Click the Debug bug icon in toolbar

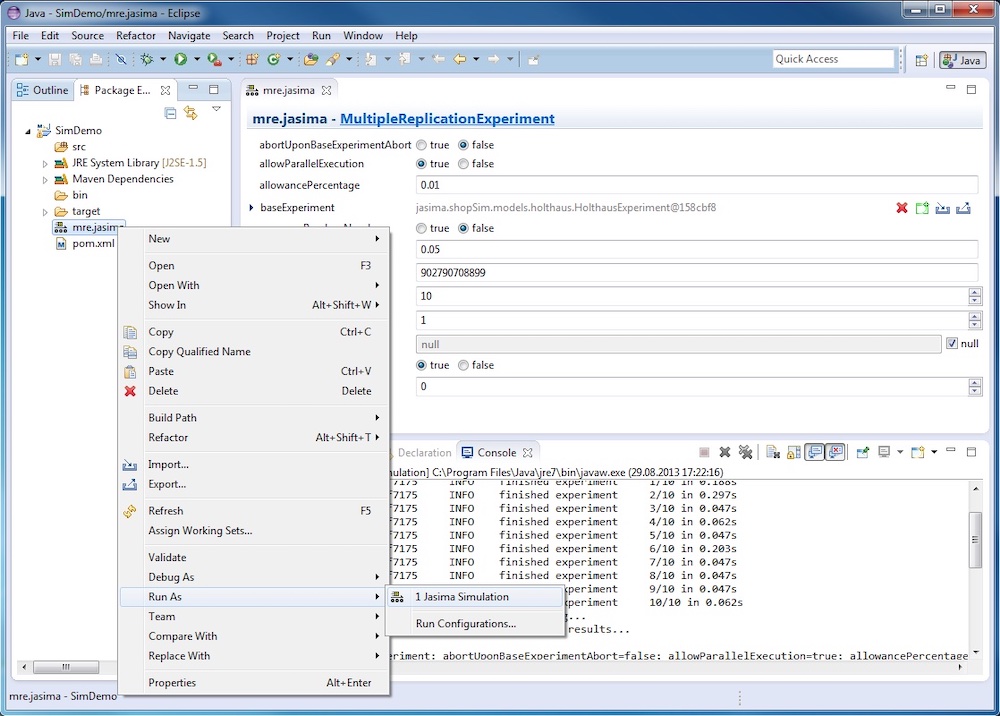click(x=147, y=59)
